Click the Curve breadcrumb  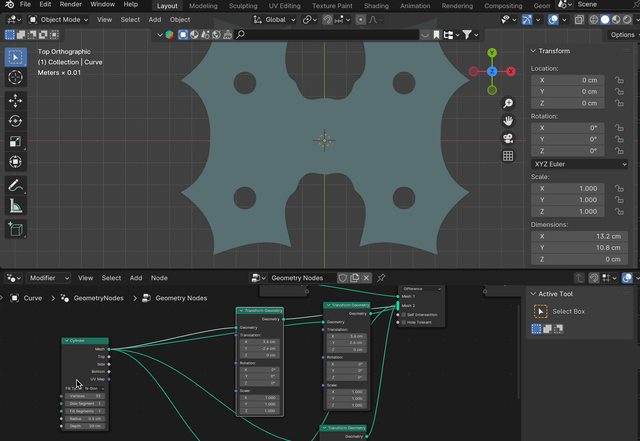coord(27,298)
